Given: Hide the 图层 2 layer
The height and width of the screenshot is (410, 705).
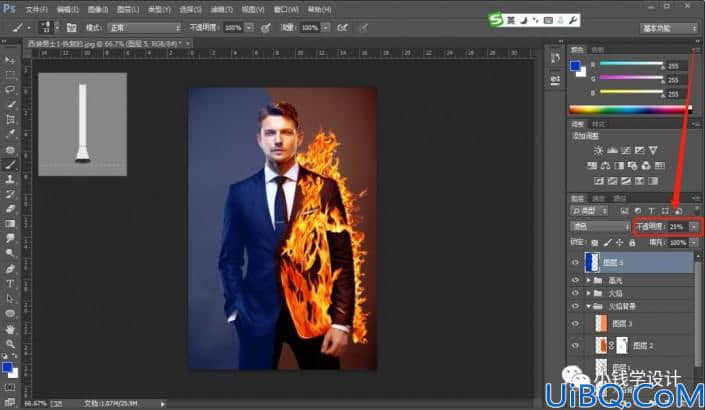Looking at the screenshot, I should pos(575,345).
